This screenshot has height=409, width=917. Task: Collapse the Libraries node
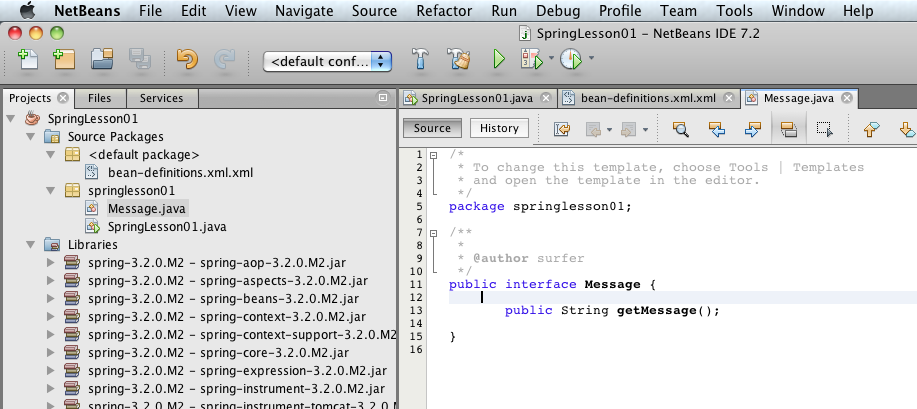30,245
